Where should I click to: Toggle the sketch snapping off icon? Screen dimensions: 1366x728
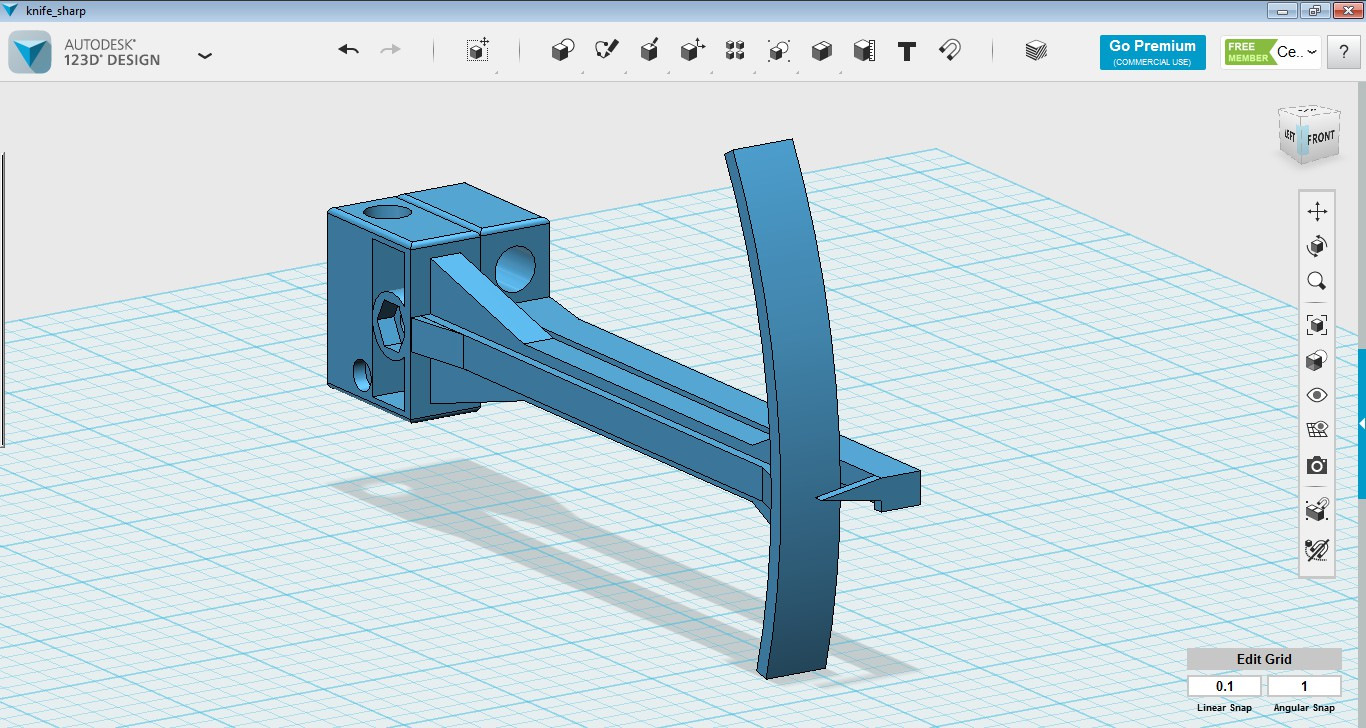coord(1317,549)
